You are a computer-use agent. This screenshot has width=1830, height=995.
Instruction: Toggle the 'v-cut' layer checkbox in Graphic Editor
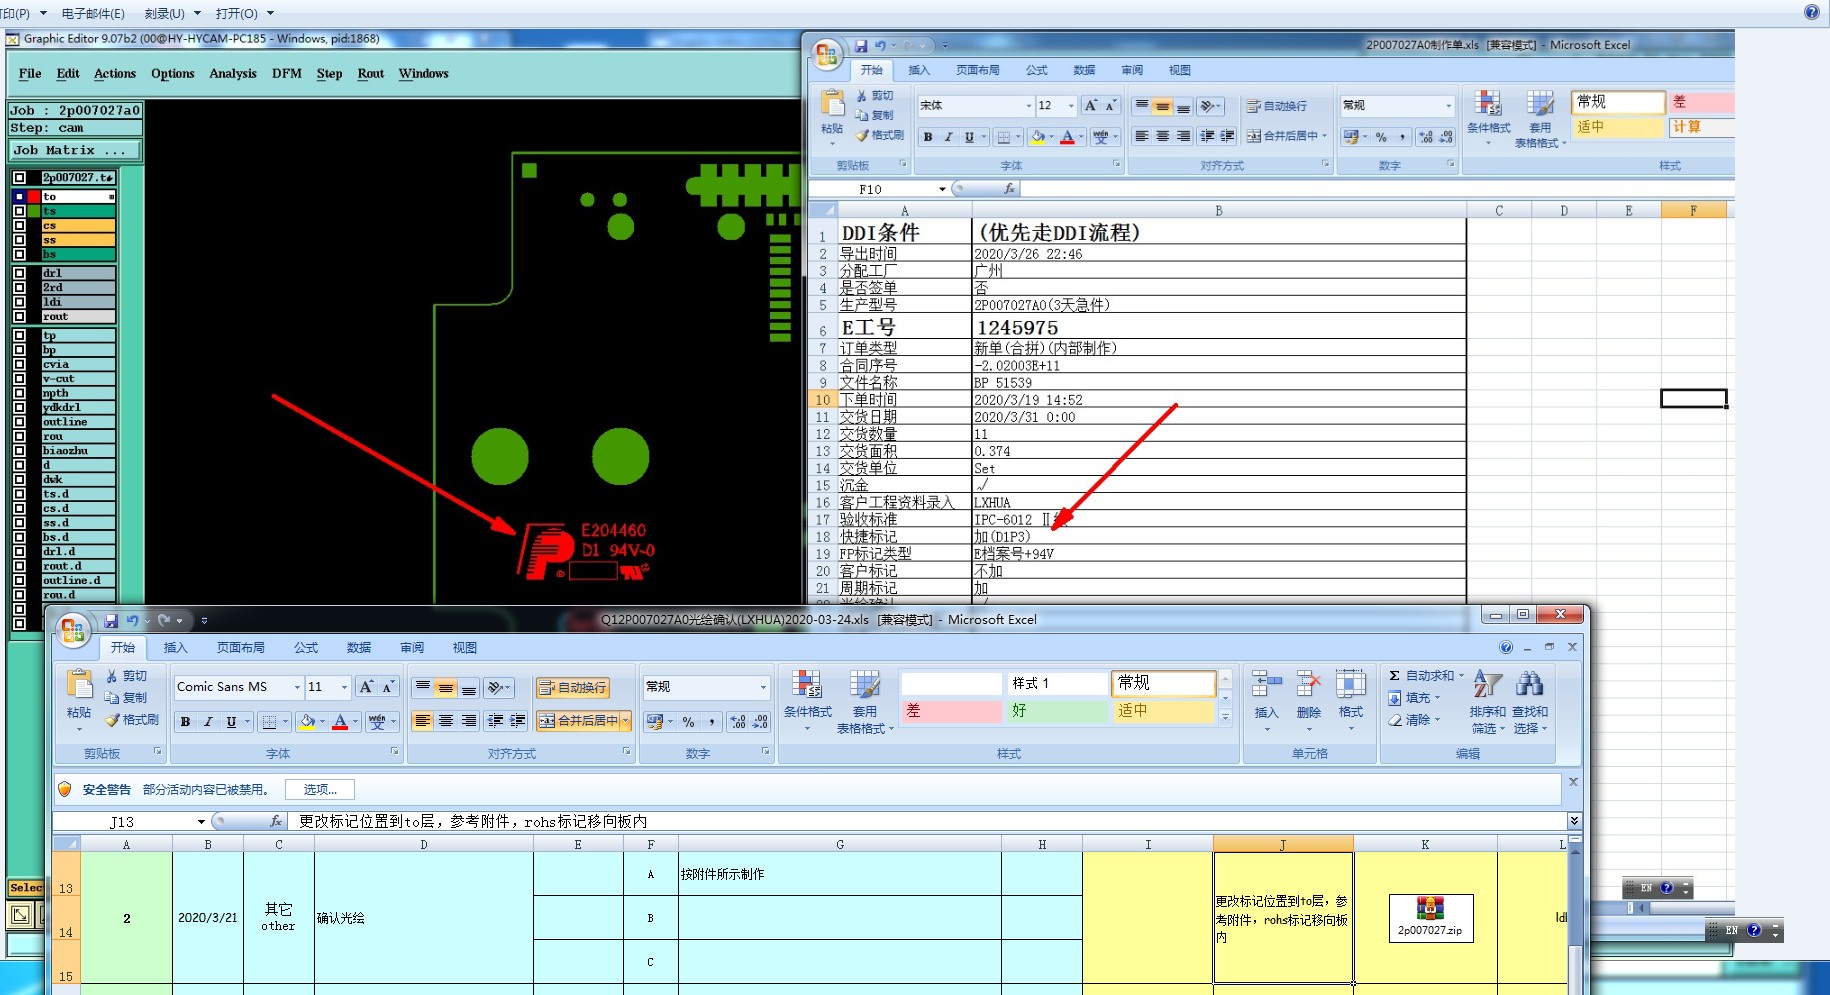[x=19, y=379]
